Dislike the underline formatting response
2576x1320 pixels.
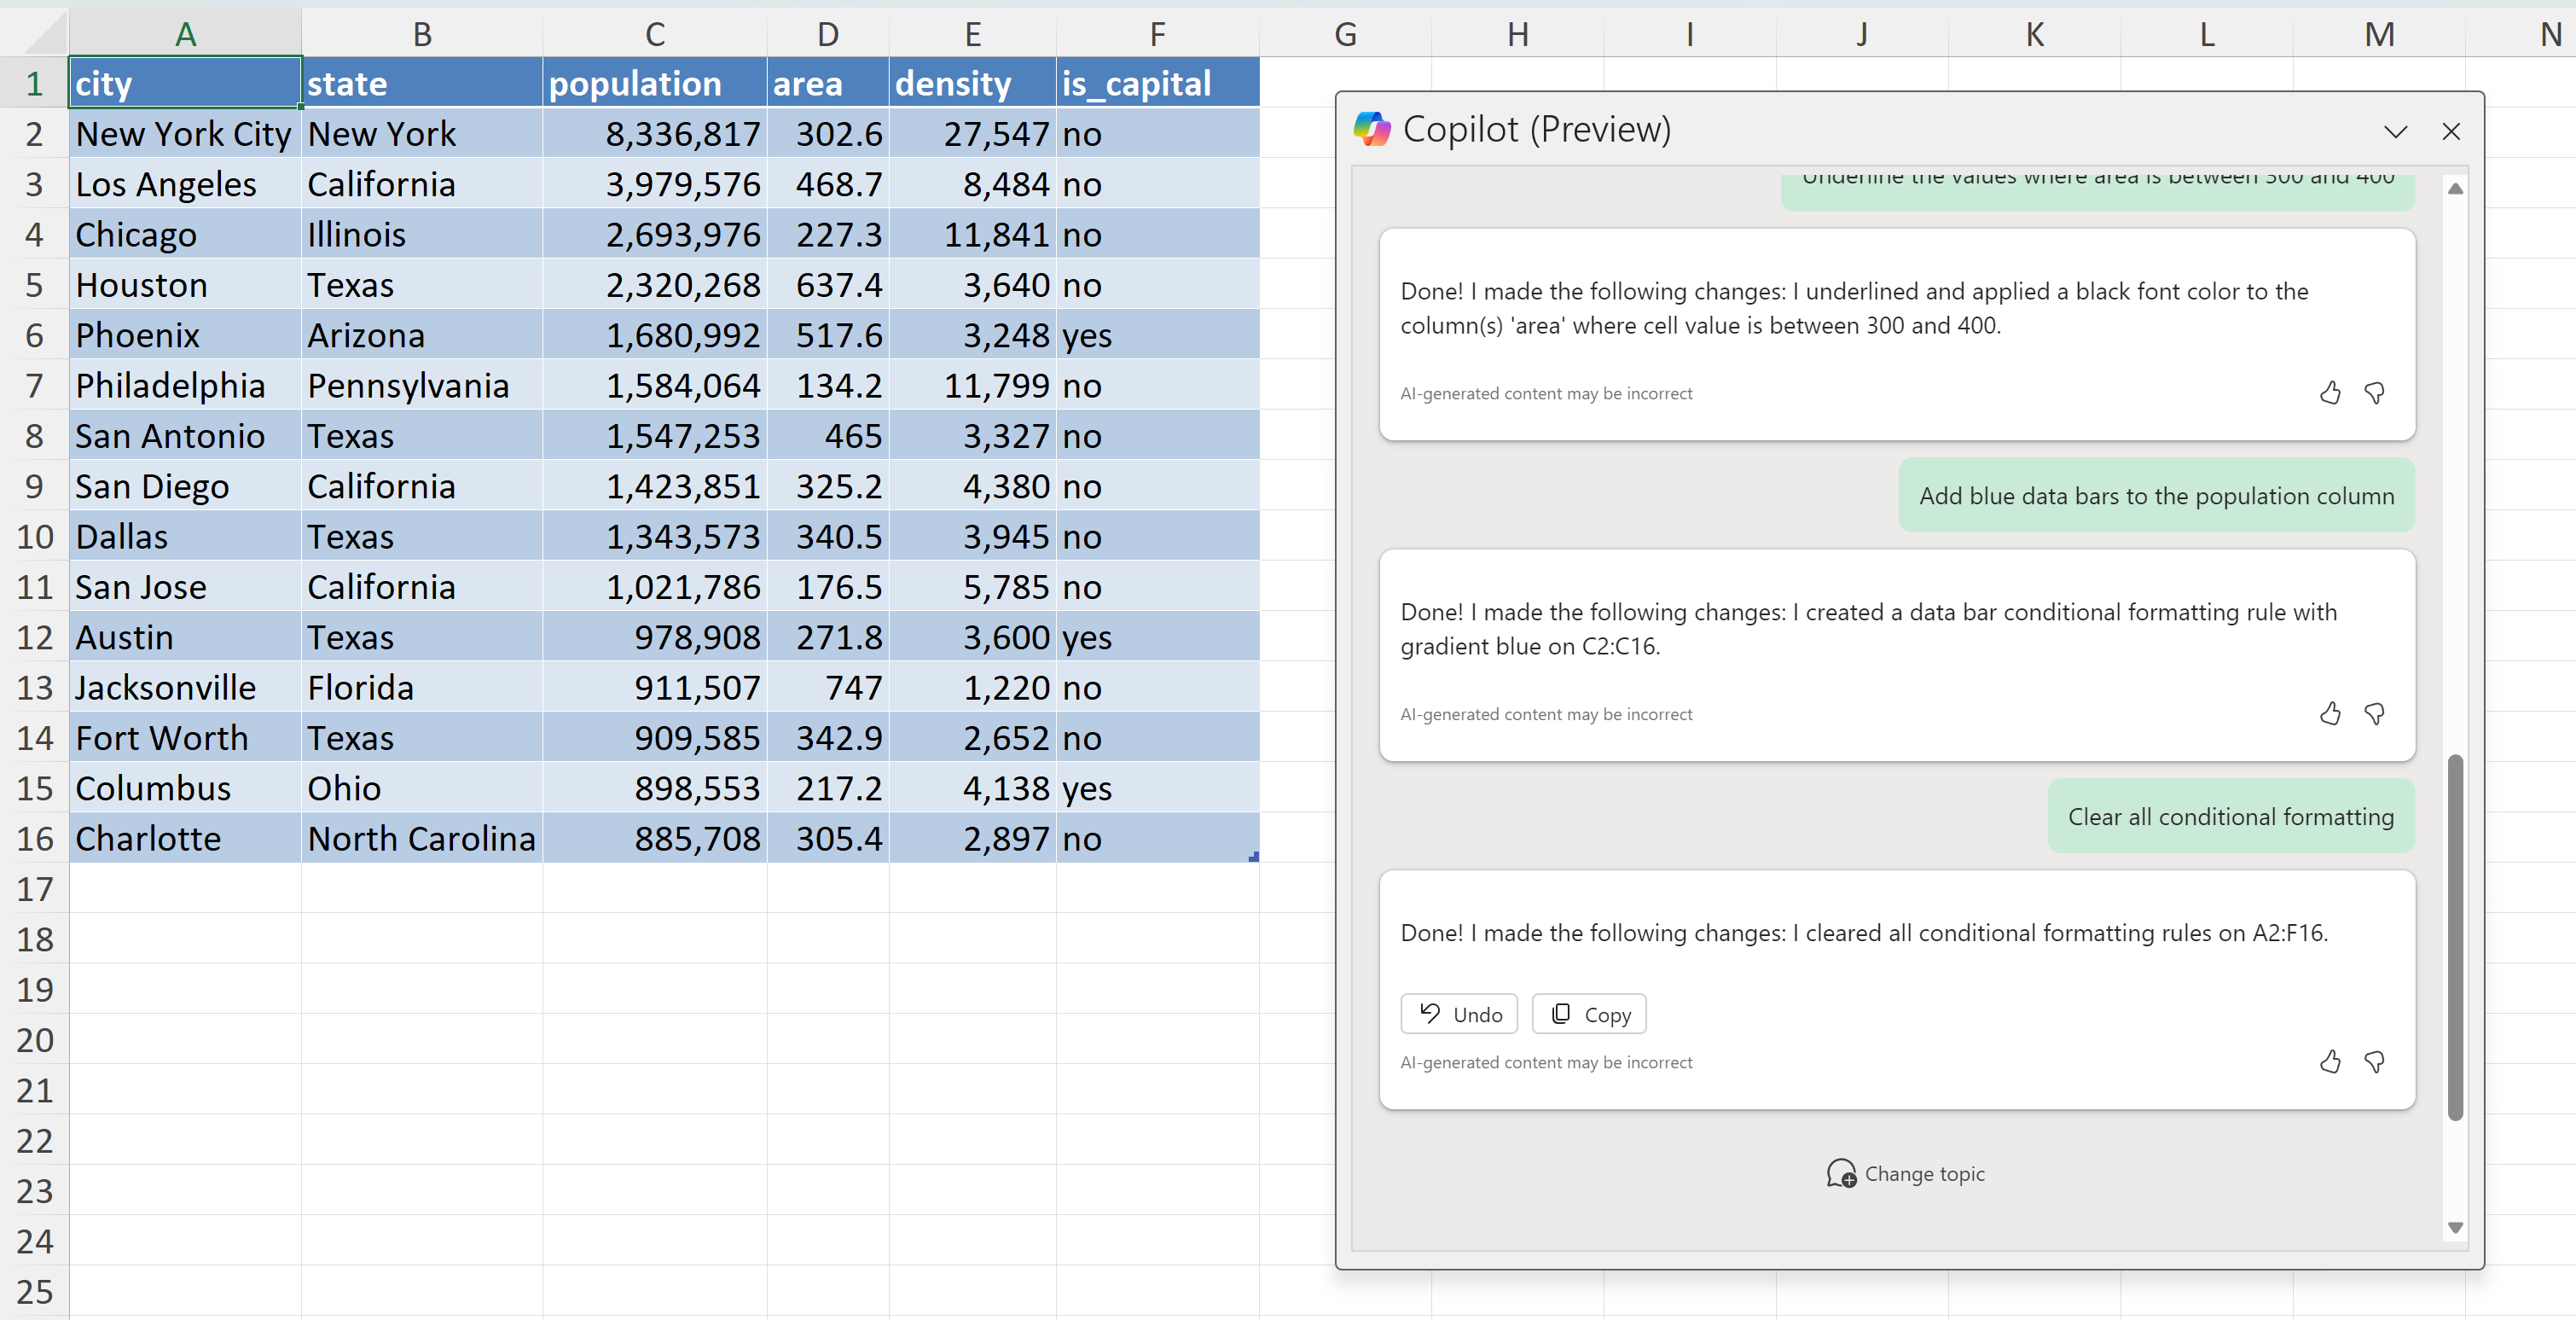click(2374, 393)
